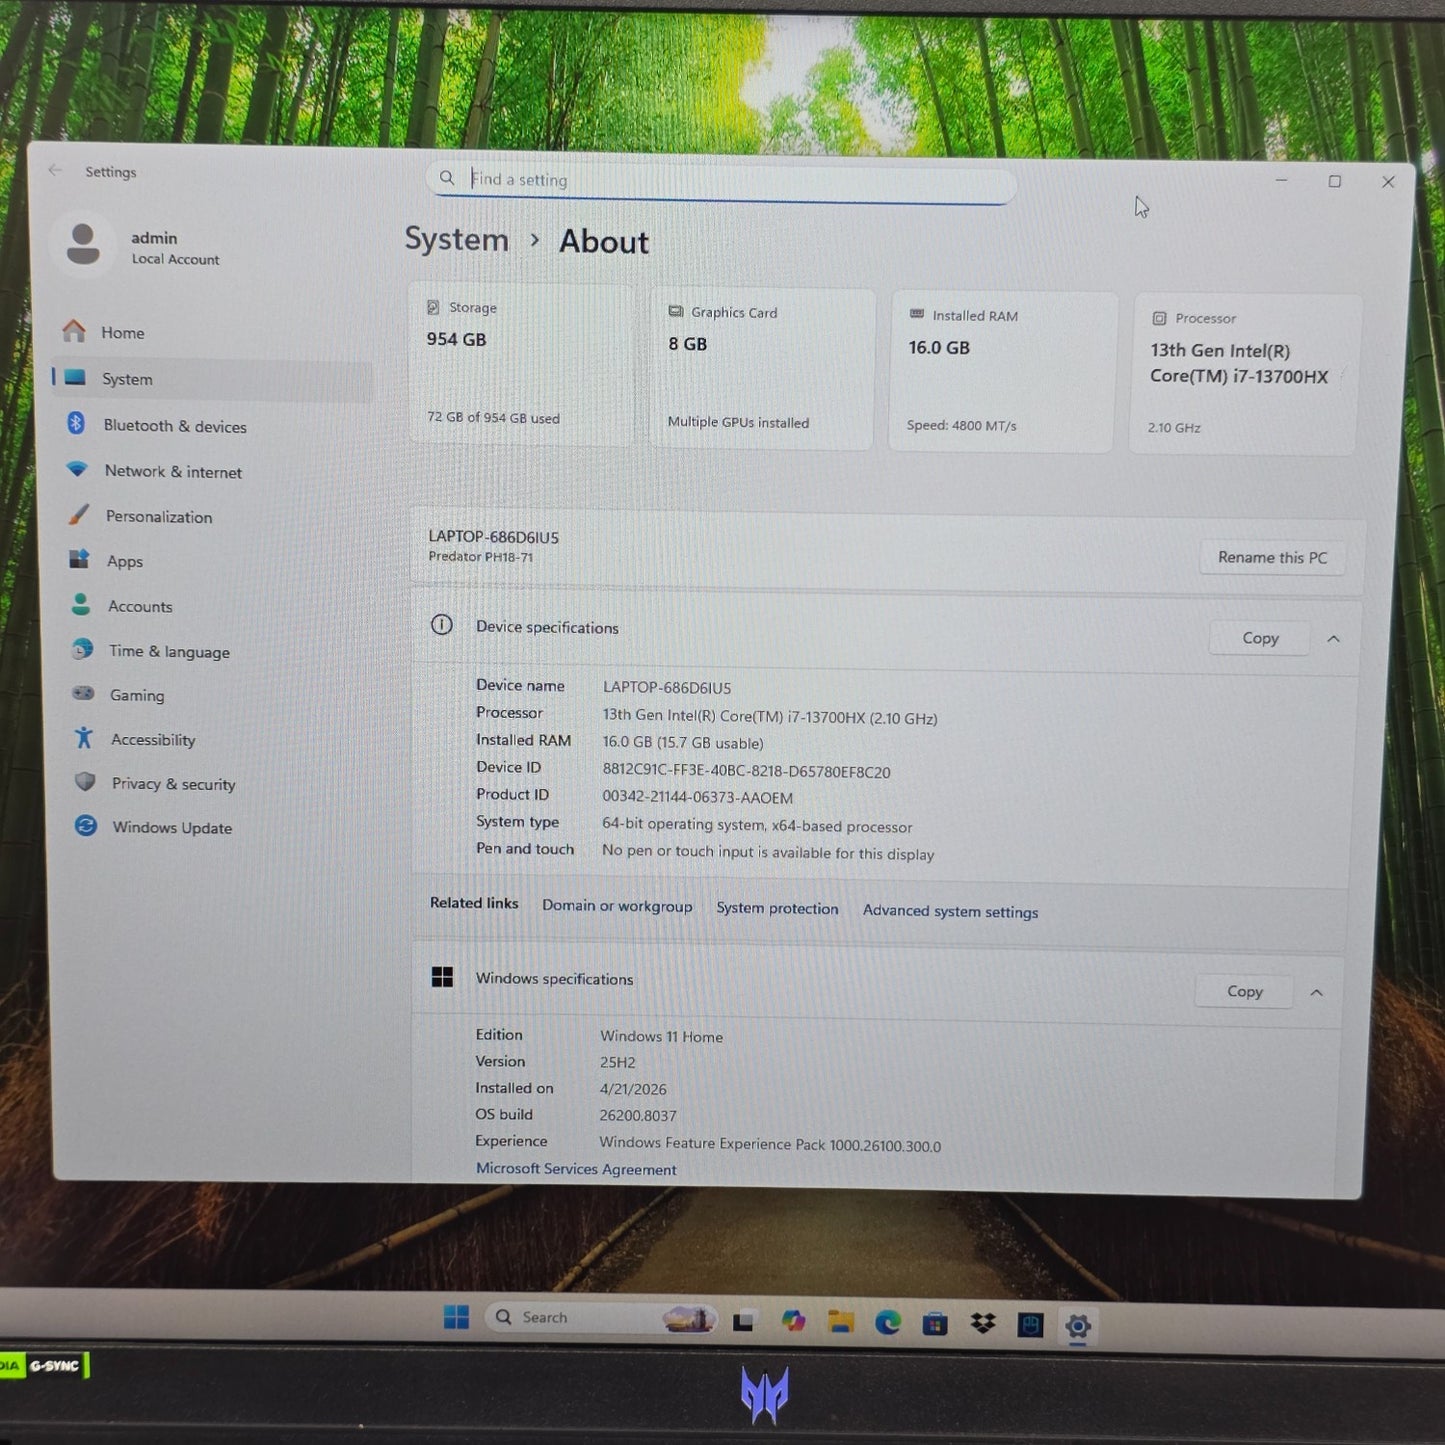Open the Windows Start menu
This screenshot has width=1445, height=1445.
point(457,1317)
